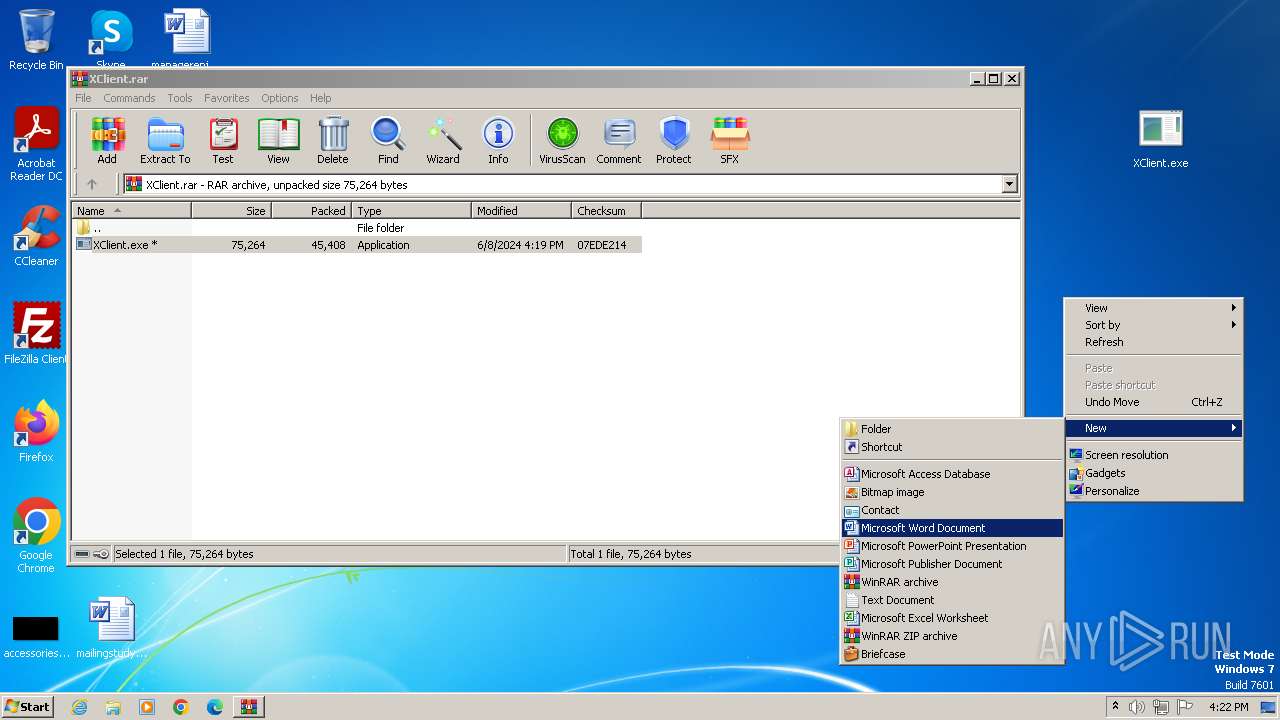Create new WinRAR ZIP archive
Viewport: 1280px width, 720px height.
coord(952,636)
